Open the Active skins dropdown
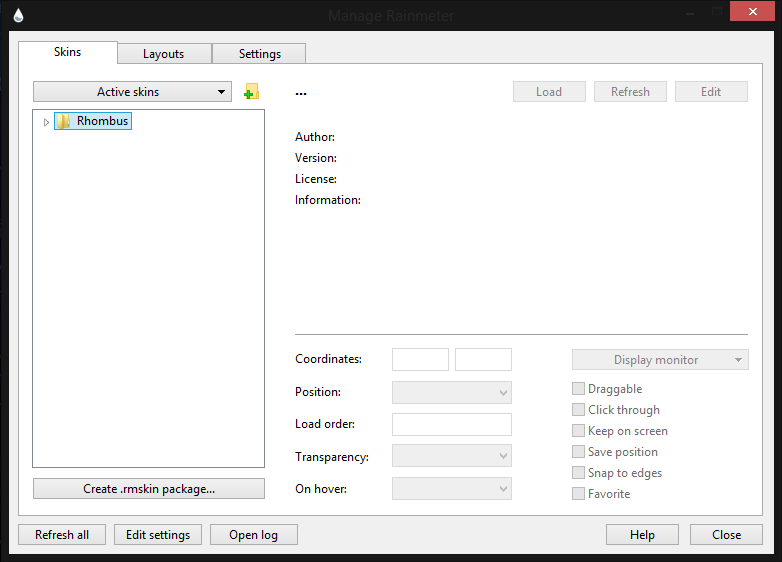 pyautogui.click(x=132, y=92)
